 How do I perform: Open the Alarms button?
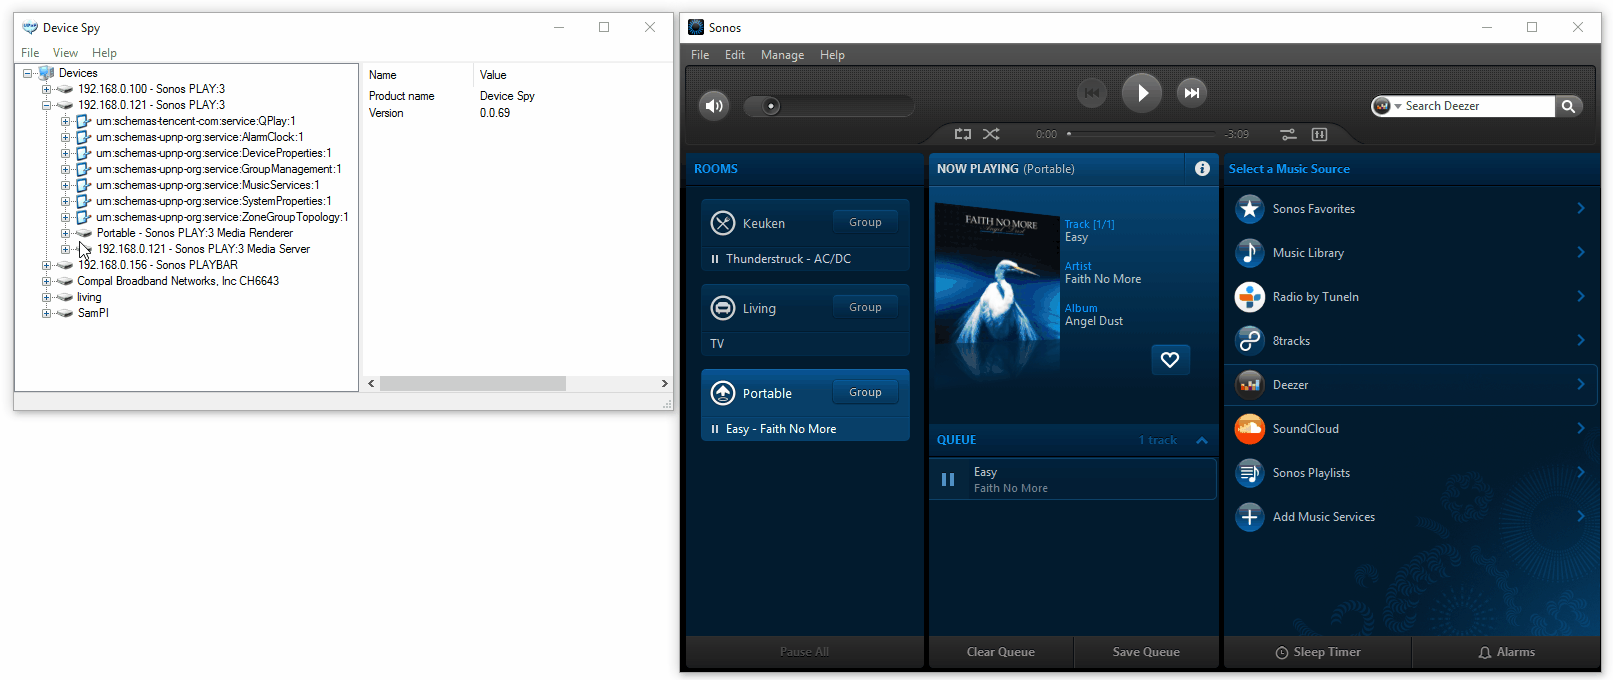click(1506, 652)
